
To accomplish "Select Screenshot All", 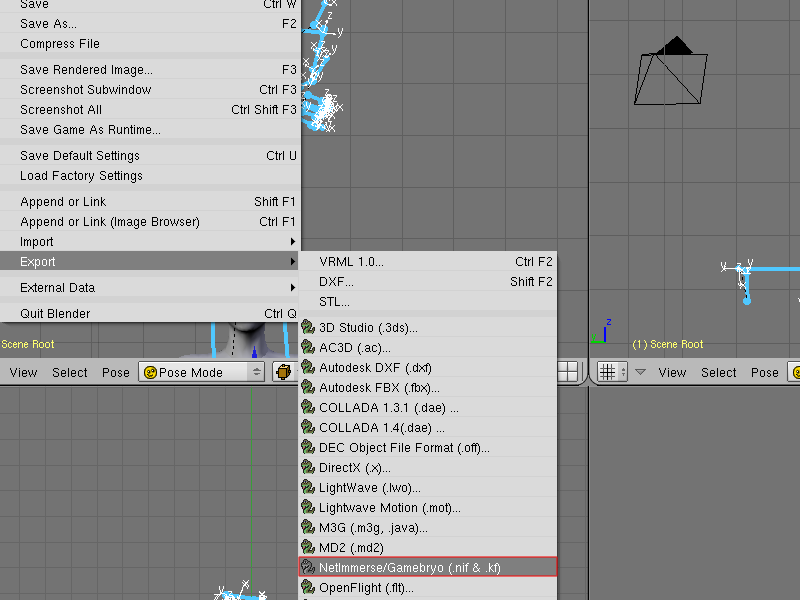I will tap(150, 109).
